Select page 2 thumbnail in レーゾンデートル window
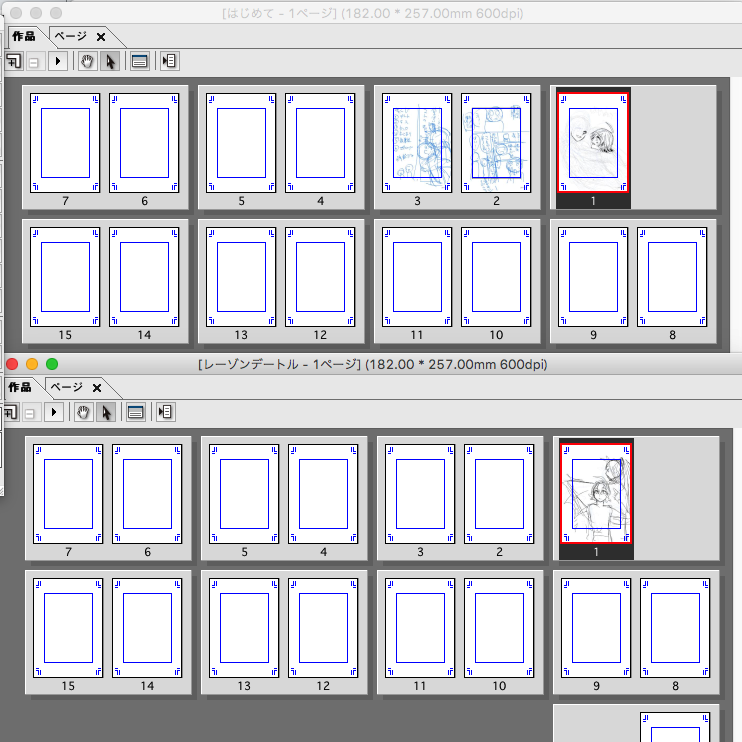The width and height of the screenshot is (742, 742). (x=499, y=494)
